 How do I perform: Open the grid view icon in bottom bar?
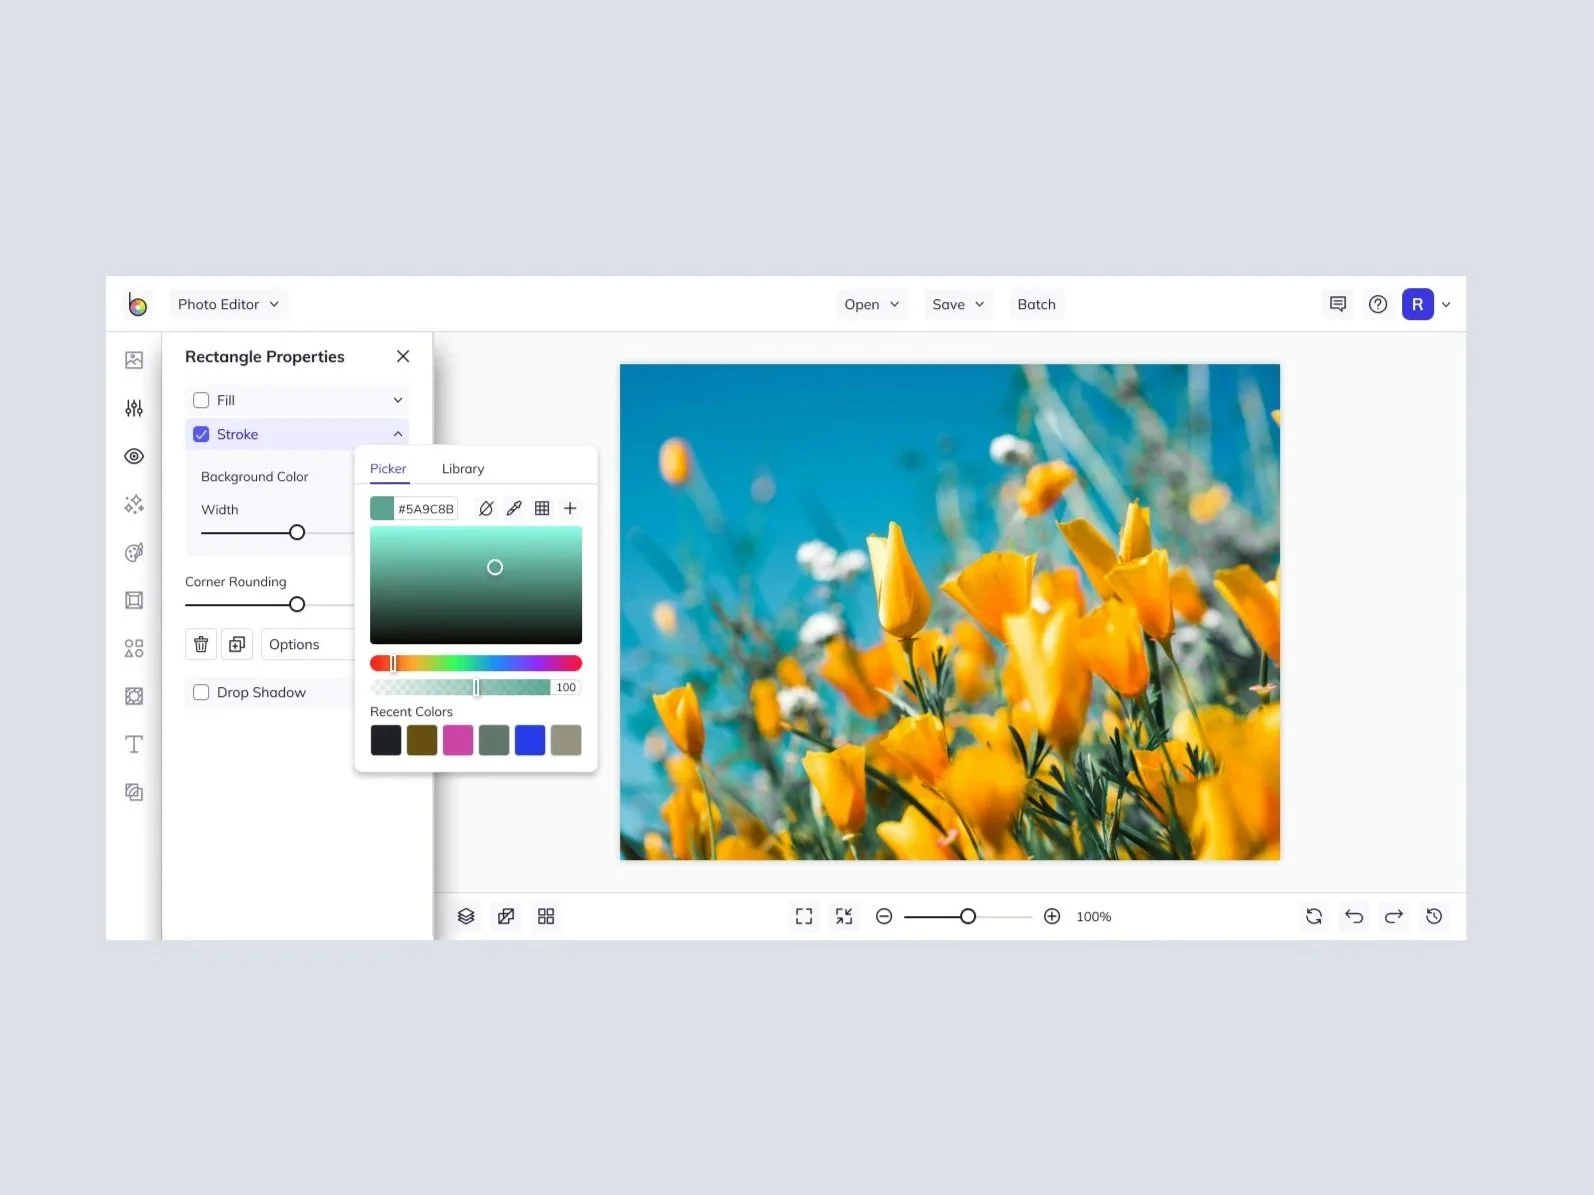[x=546, y=916]
